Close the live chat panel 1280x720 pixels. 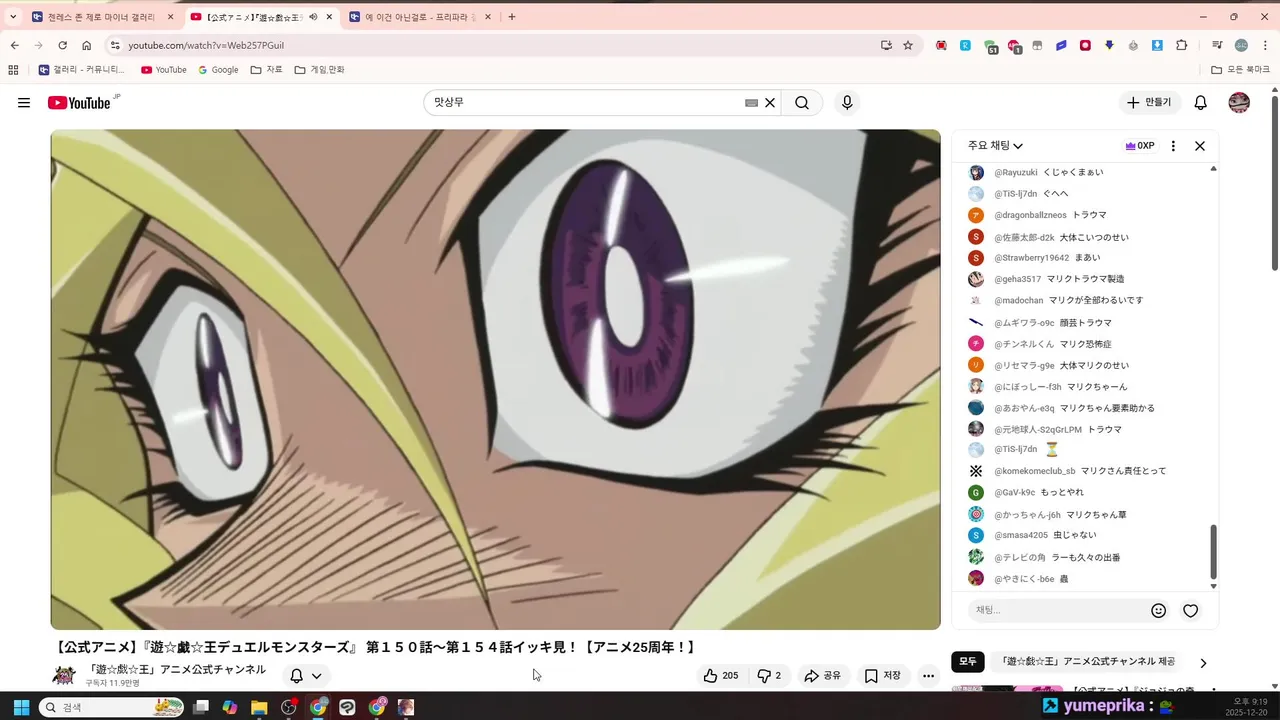point(1200,146)
